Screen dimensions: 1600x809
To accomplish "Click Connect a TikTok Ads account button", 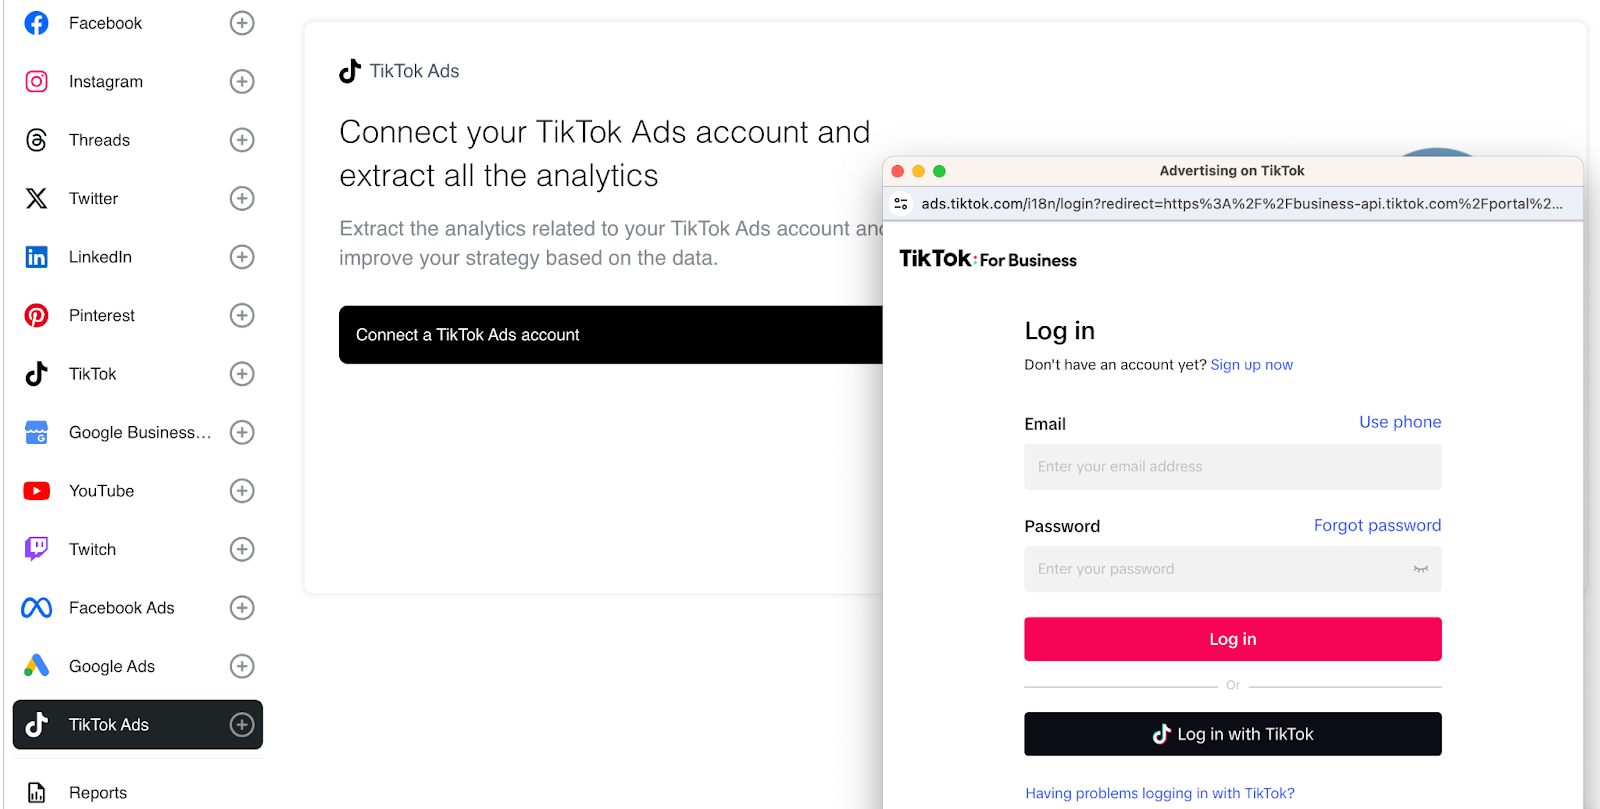I will tap(611, 335).
